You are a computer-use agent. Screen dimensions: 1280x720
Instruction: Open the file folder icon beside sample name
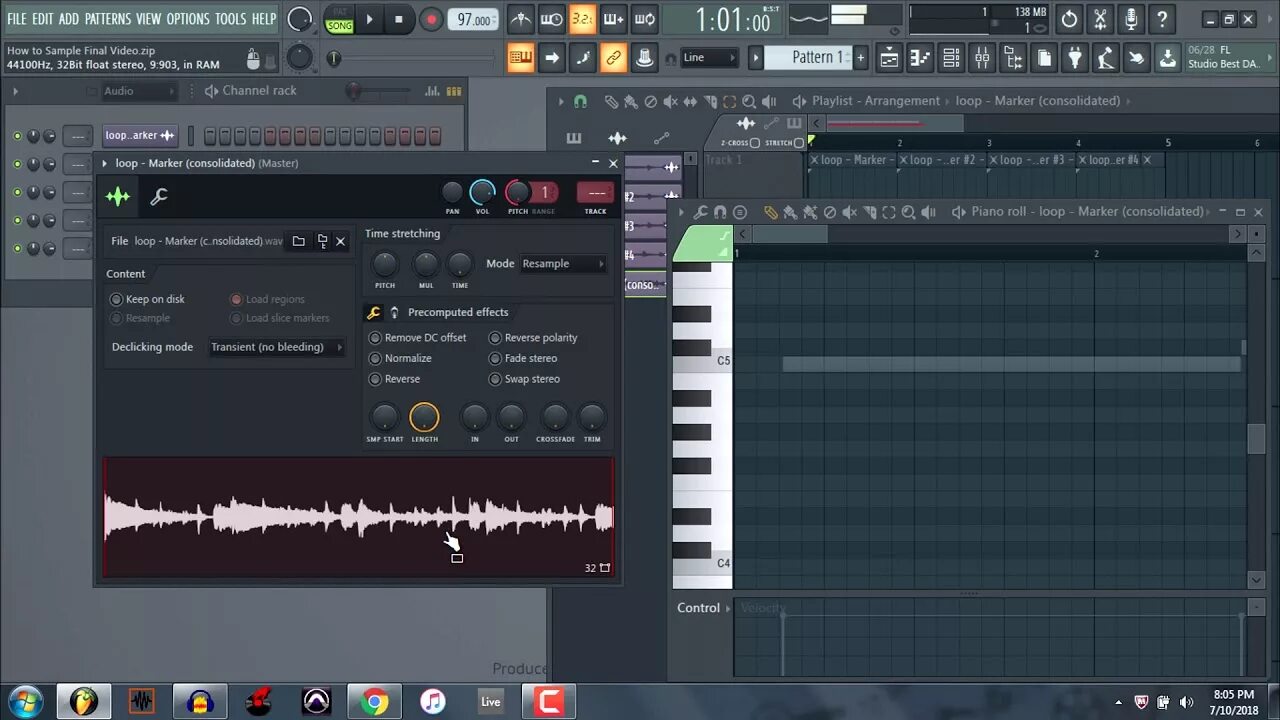point(298,241)
